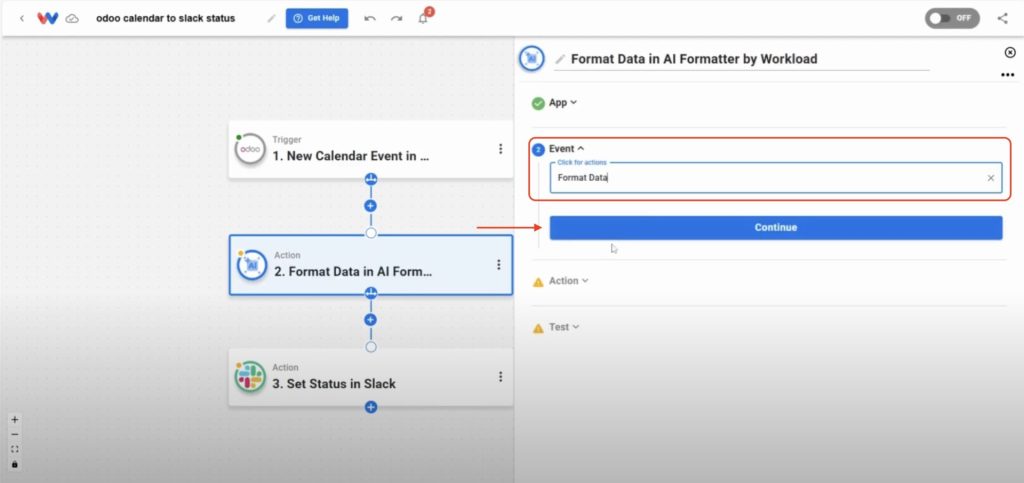Open the panel's three-dot more options

pos(1007,75)
